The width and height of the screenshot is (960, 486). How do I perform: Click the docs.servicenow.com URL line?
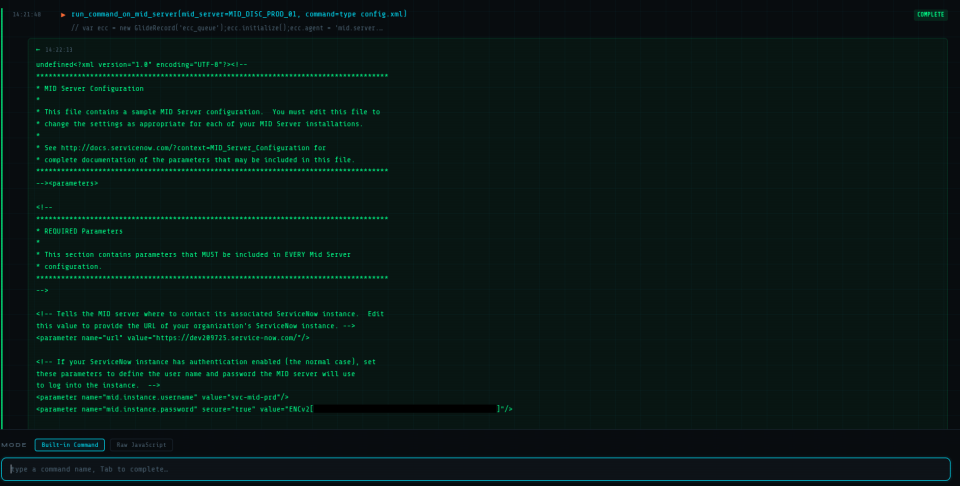[x=181, y=148]
